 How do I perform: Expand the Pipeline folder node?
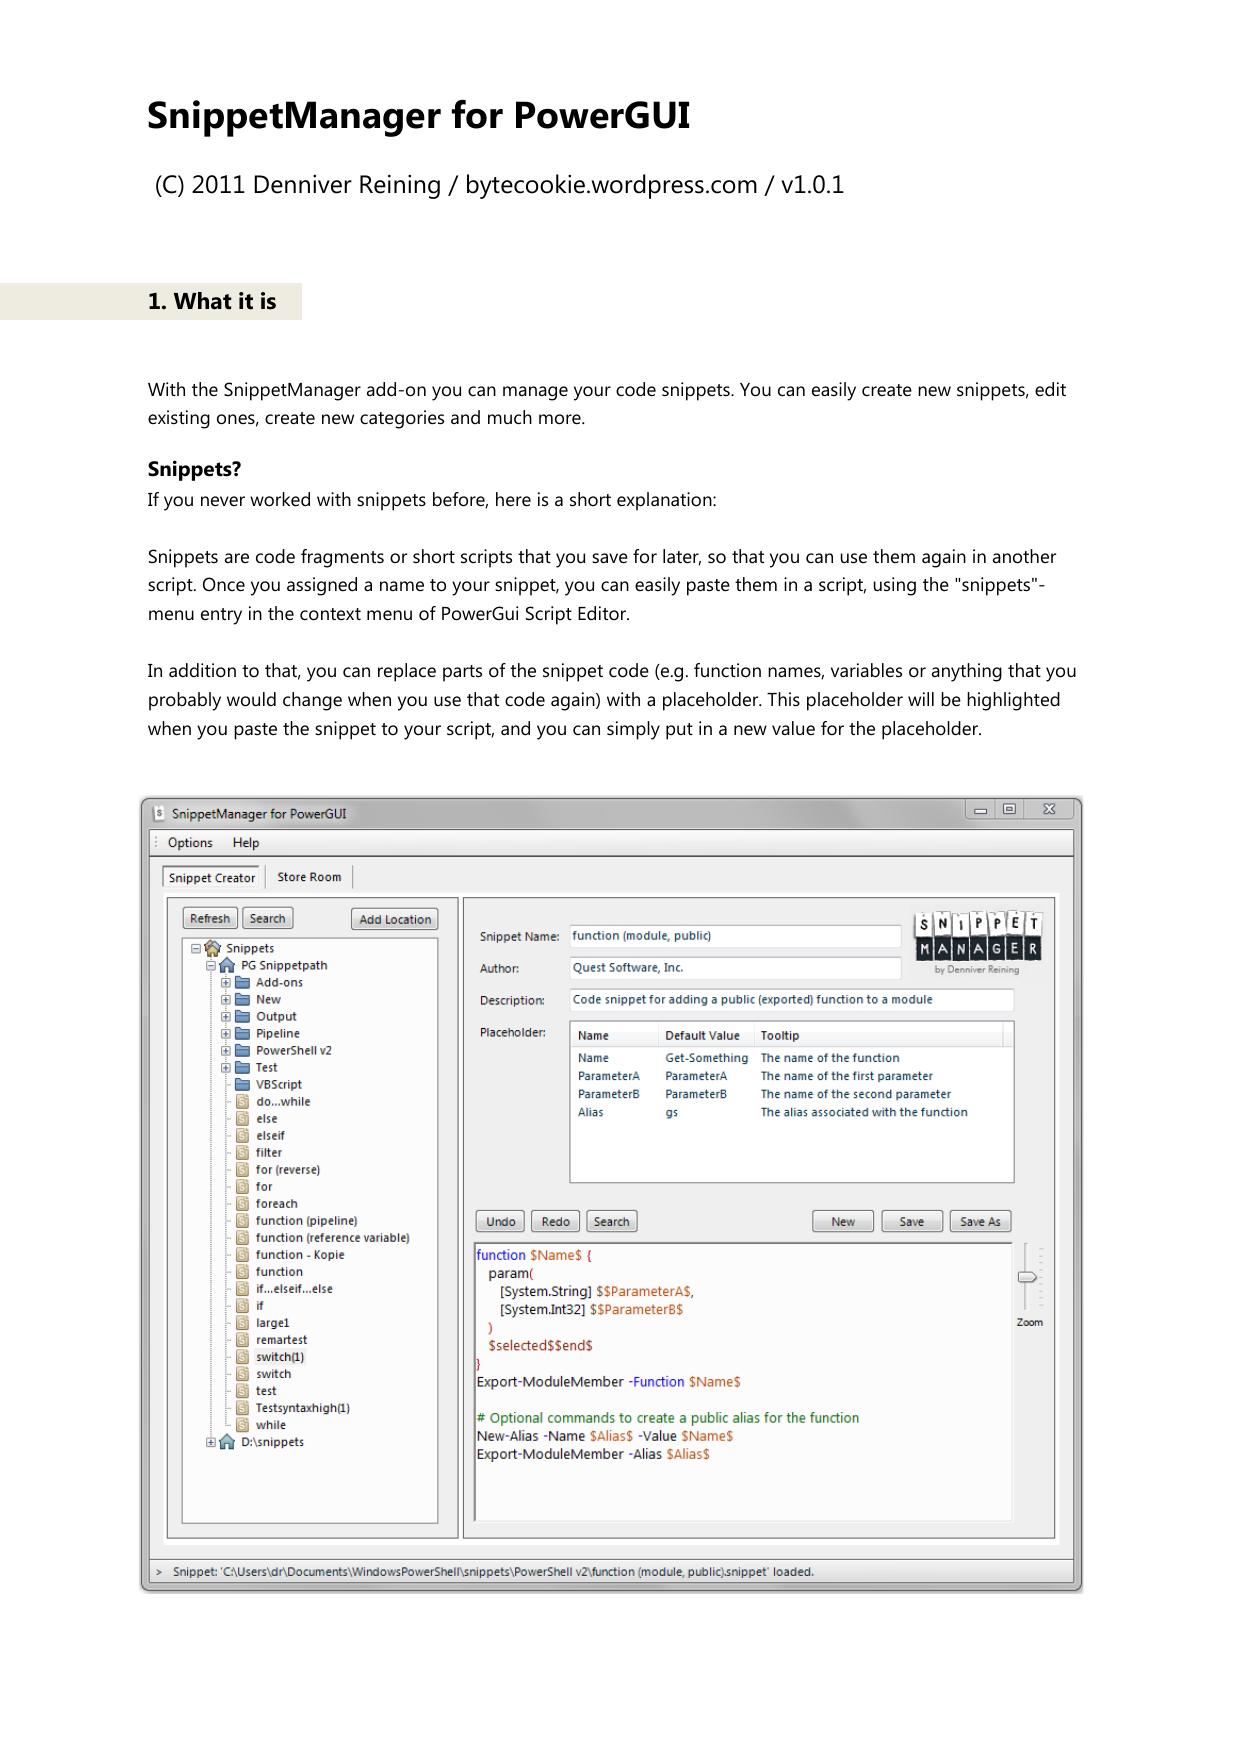[226, 1033]
